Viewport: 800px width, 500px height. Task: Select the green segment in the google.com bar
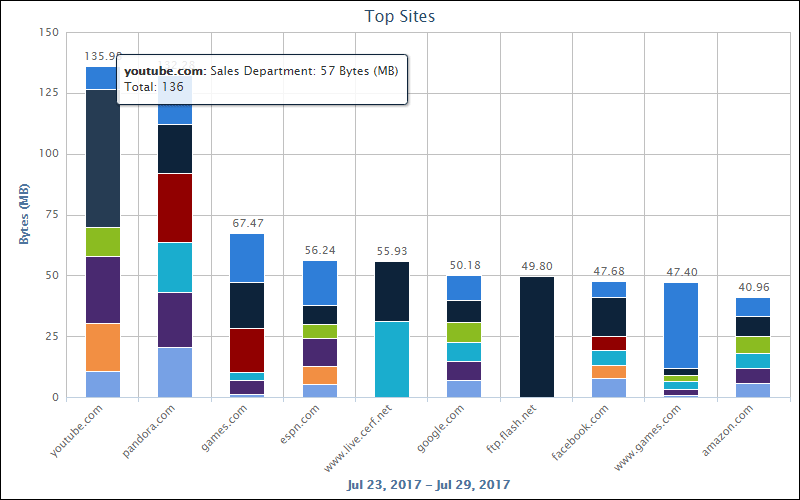coord(464,332)
